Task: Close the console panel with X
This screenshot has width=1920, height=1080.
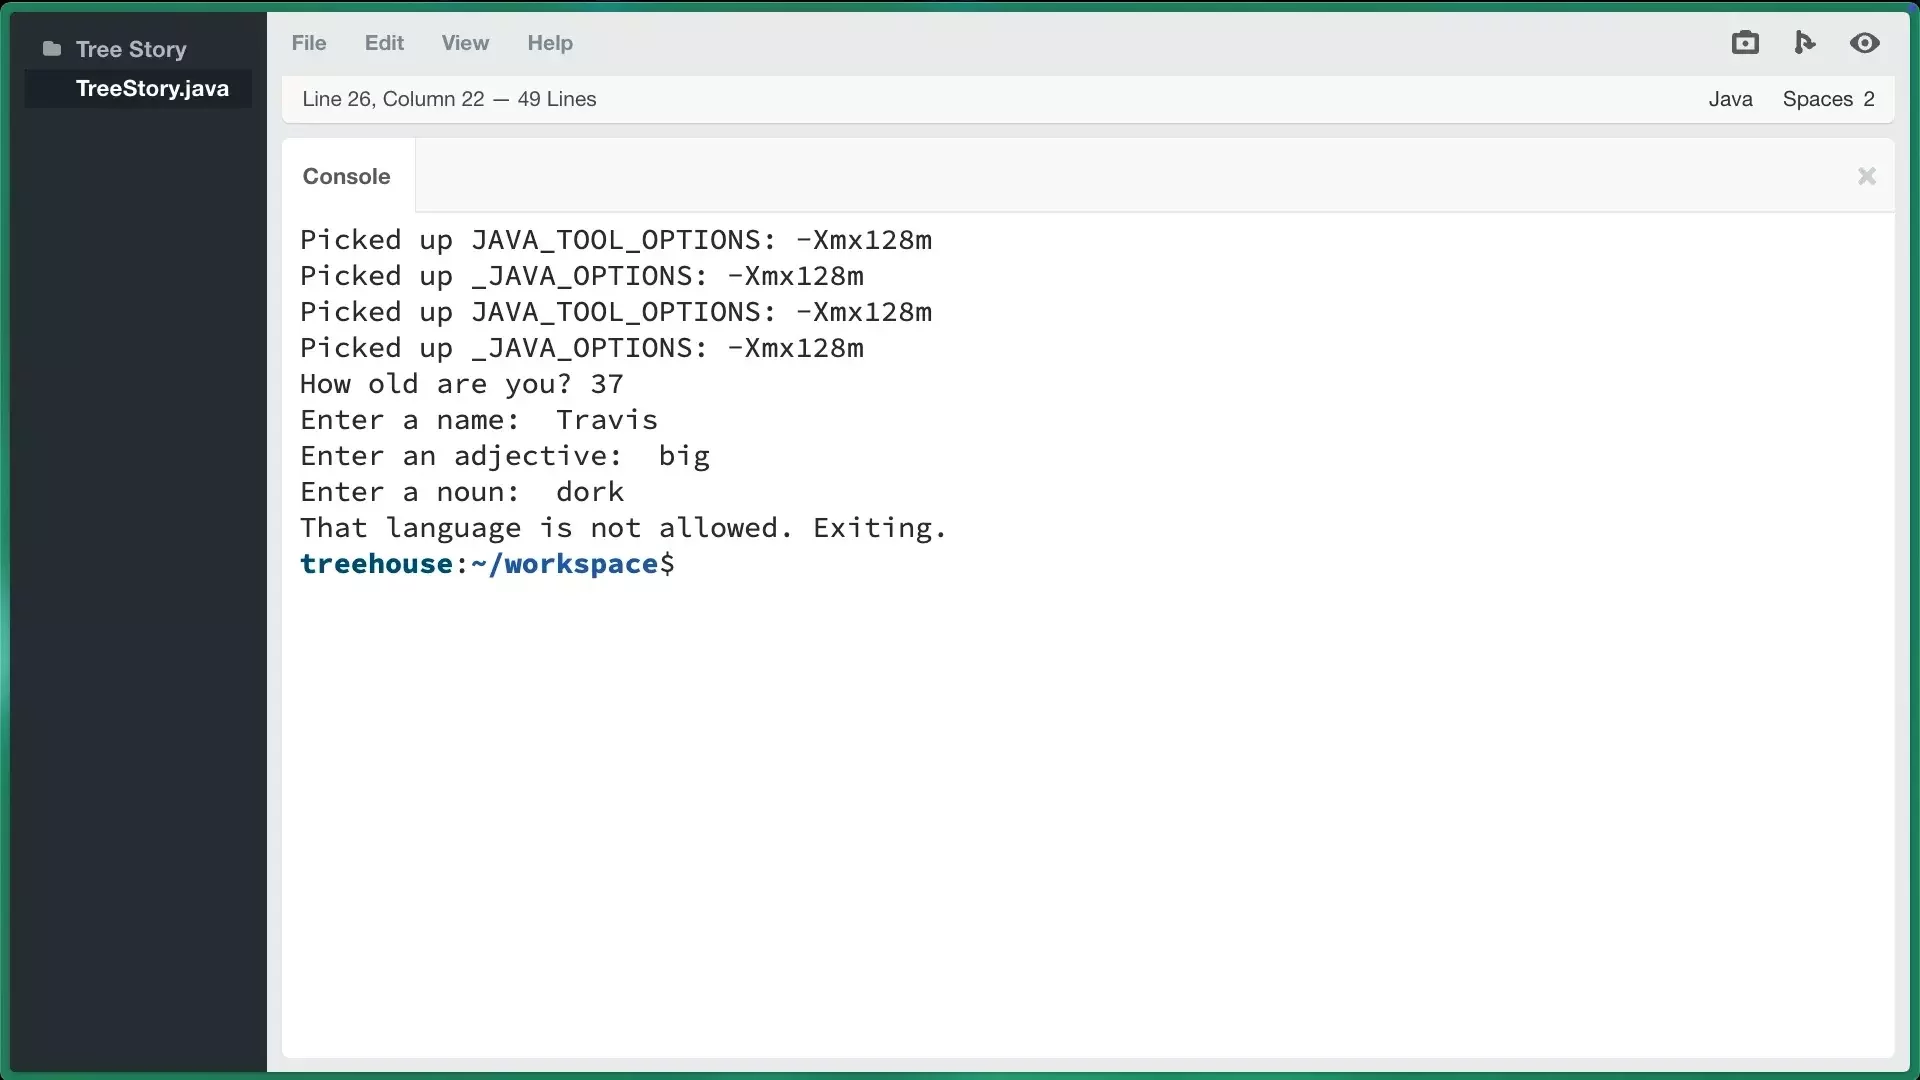Action: pos(1866,176)
